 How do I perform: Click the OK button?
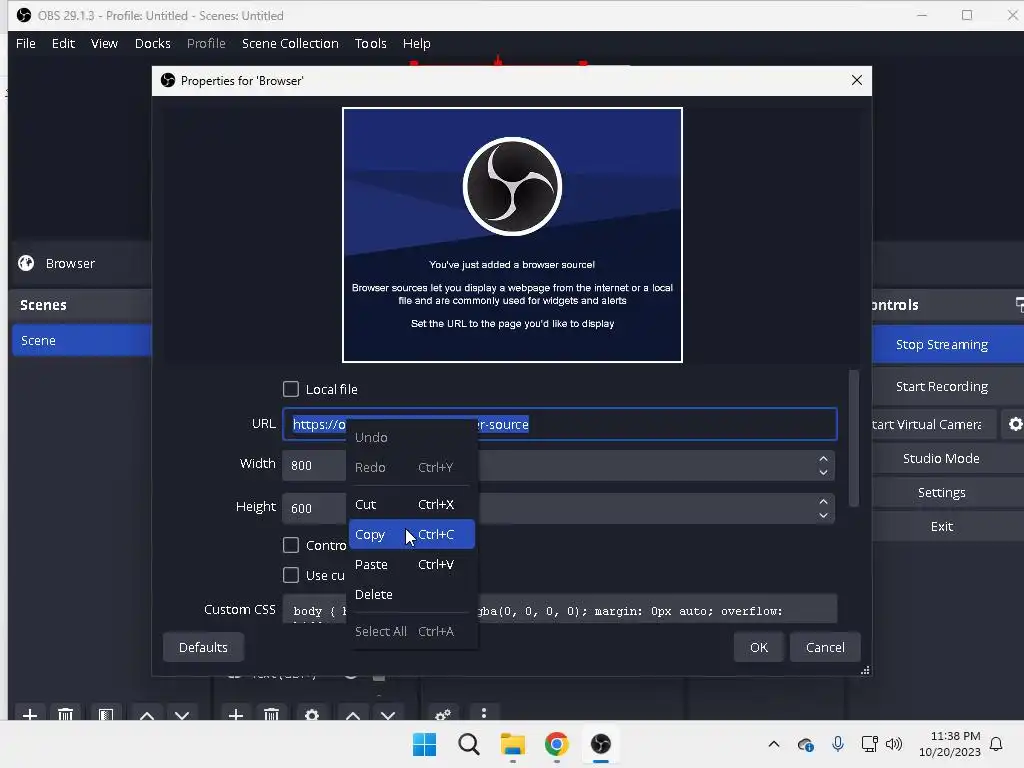pos(758,647)
